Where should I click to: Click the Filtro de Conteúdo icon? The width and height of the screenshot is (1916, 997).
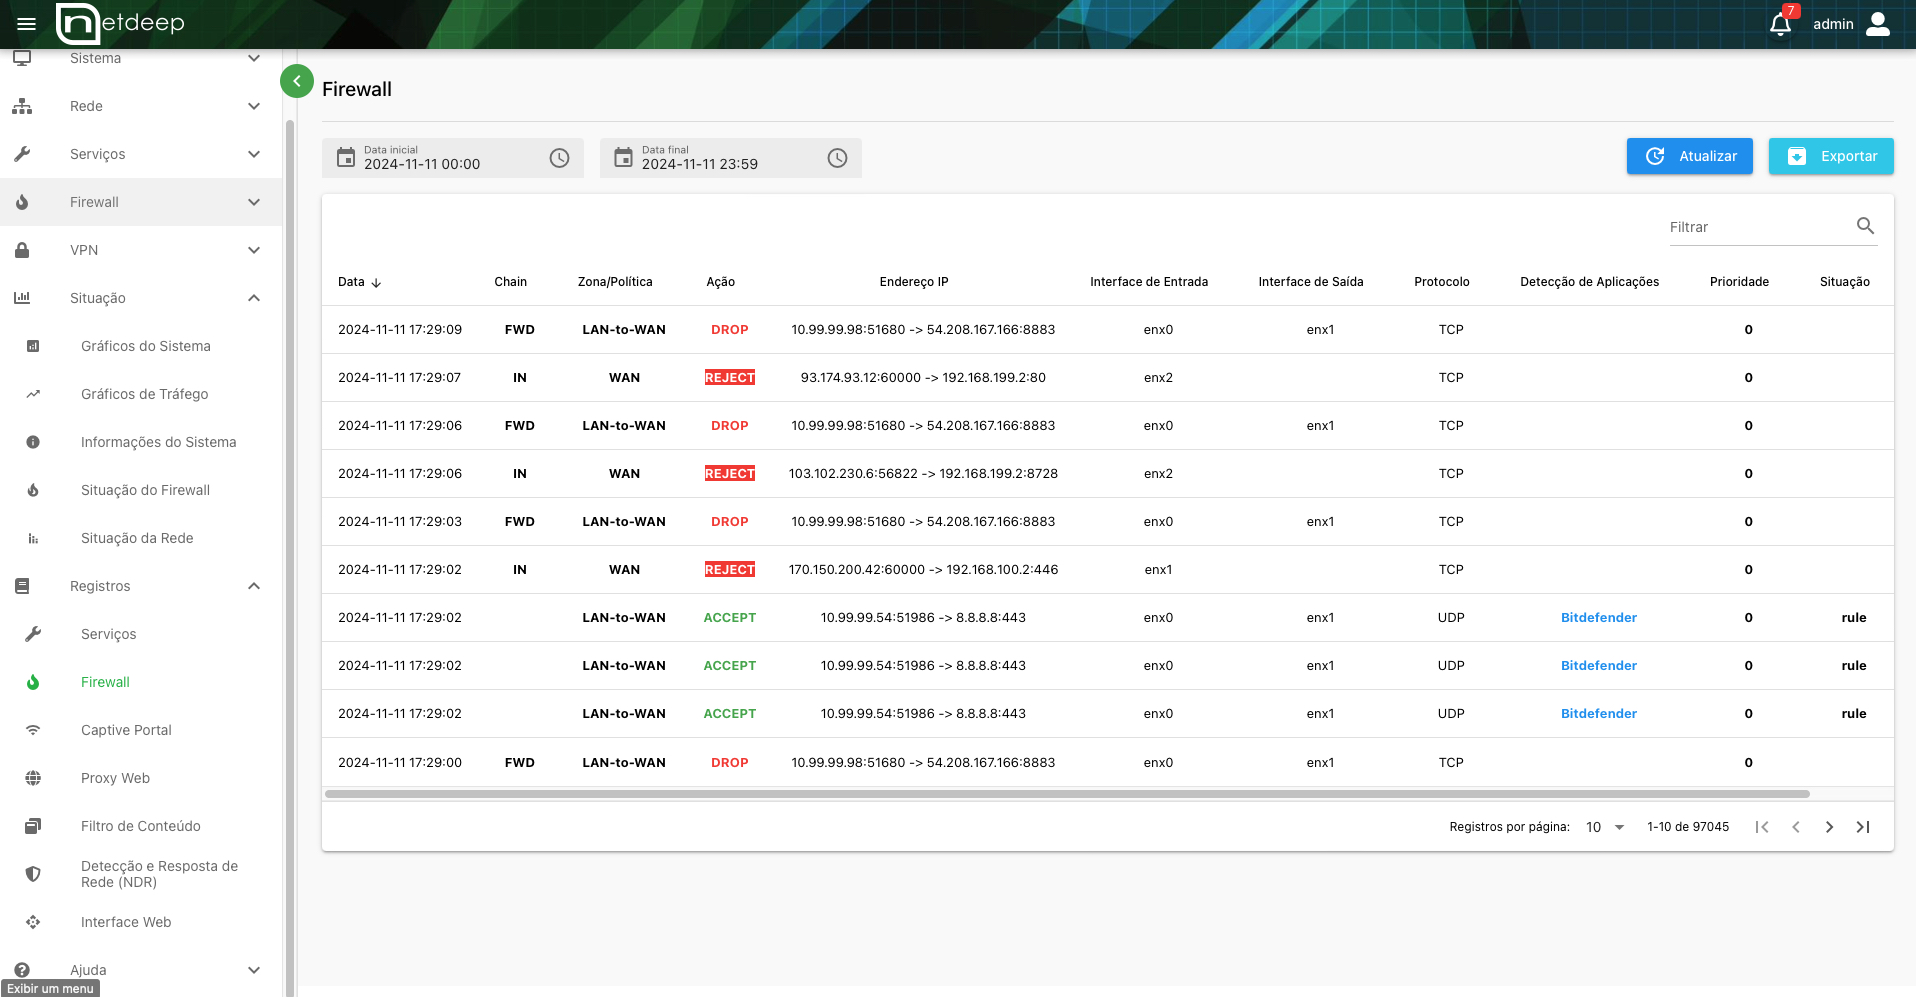tap(33, 826)
